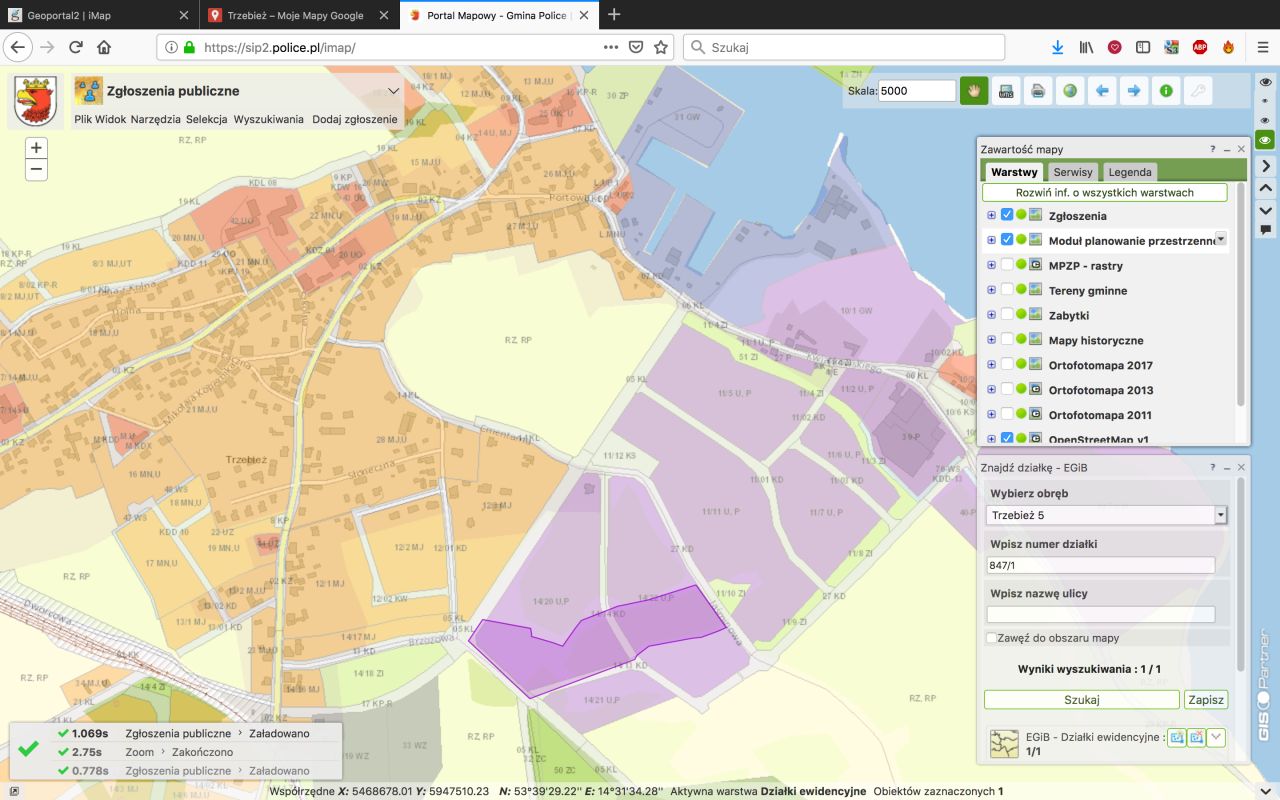Click the Szukaj search button
1280x800 pixels.
[x=1081, y=700]
